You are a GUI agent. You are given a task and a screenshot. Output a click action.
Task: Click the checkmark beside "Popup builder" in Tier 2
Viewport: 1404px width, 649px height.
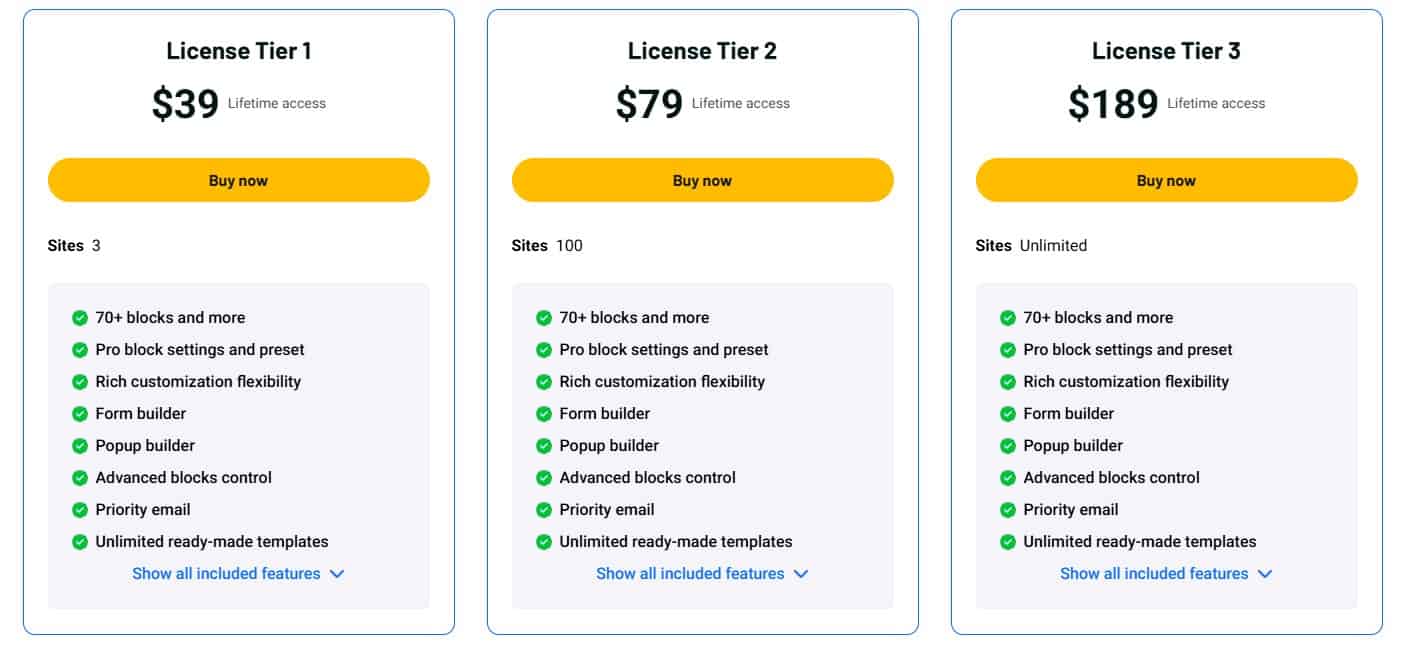click(543, 445)
